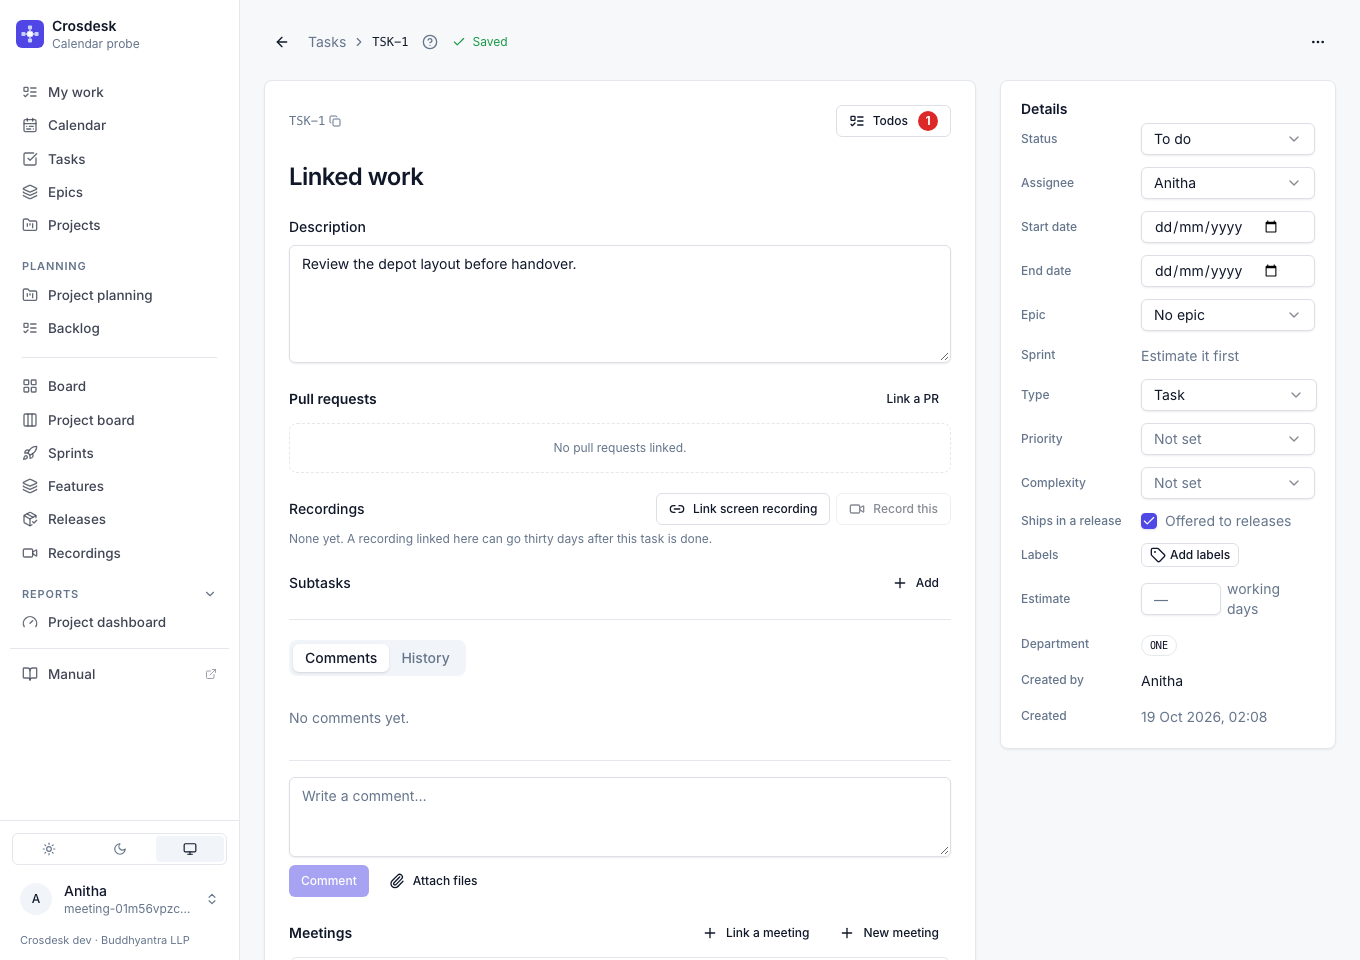Image resolution: width=1360 pixels, height=960 pixels.
Task: Open the three-dots more options menu
Action: [x=1318, y=42]
